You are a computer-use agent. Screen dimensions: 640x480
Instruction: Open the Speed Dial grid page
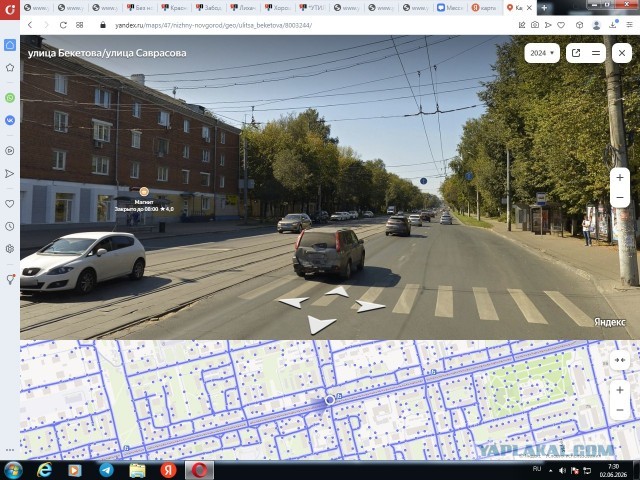click(80, 25)
